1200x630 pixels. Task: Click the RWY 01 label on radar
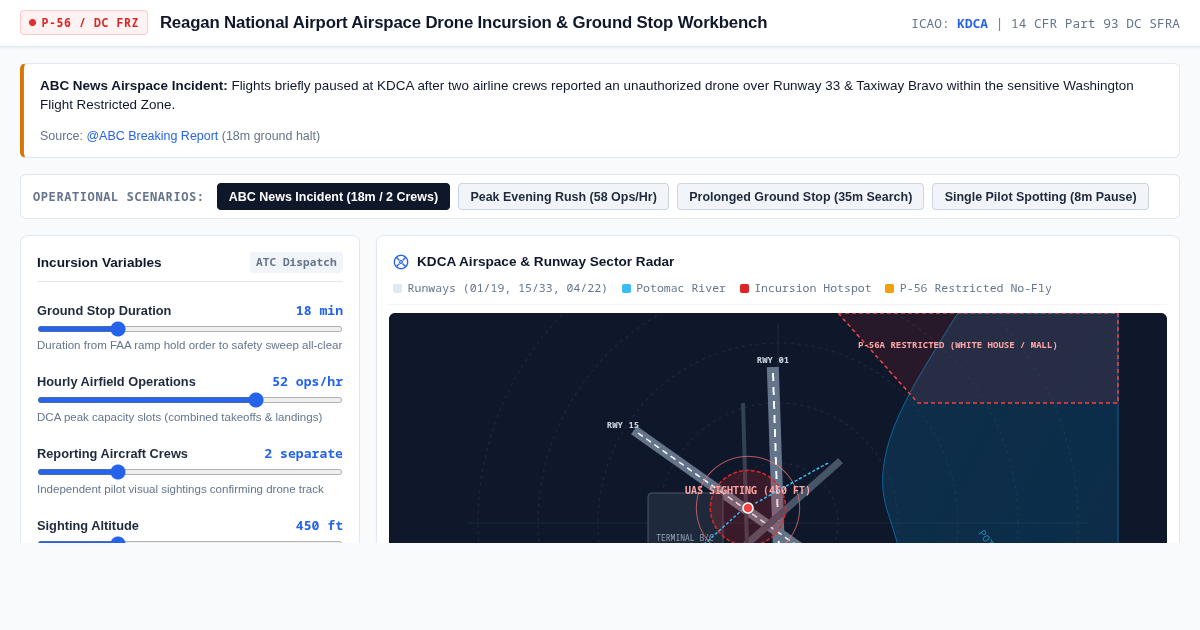773,360
